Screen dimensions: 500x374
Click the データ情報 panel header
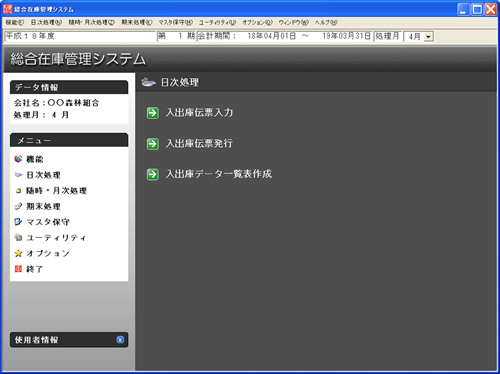pos(69,87)
